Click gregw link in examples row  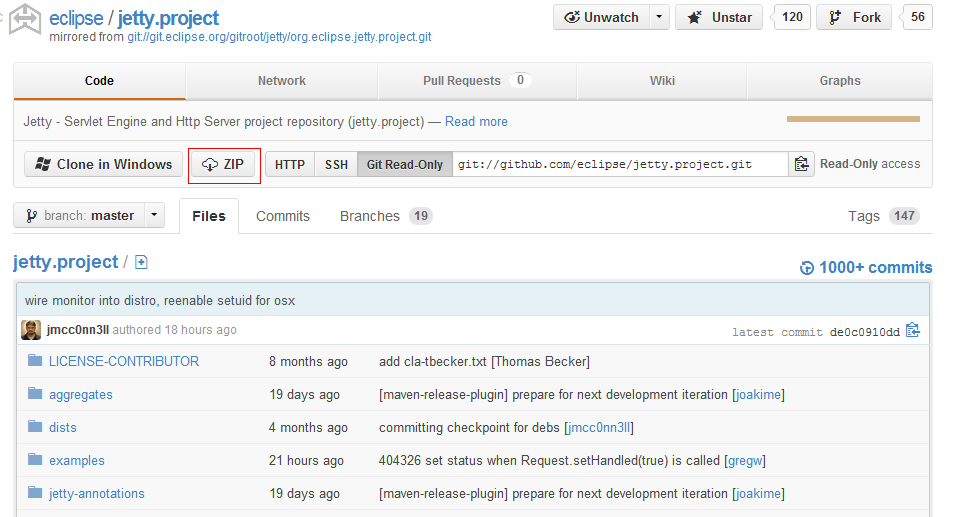[x=745, y=461]
